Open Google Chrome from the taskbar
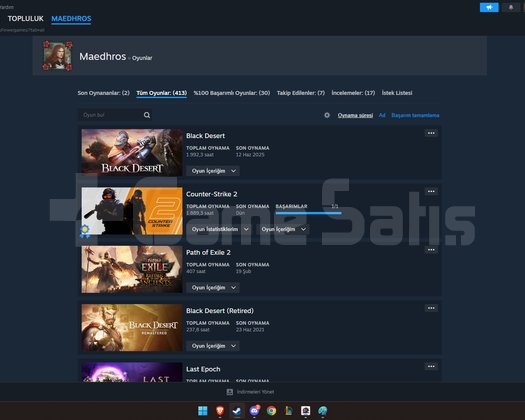Viewport: 525px width, 420px height. tap(271, 411)
